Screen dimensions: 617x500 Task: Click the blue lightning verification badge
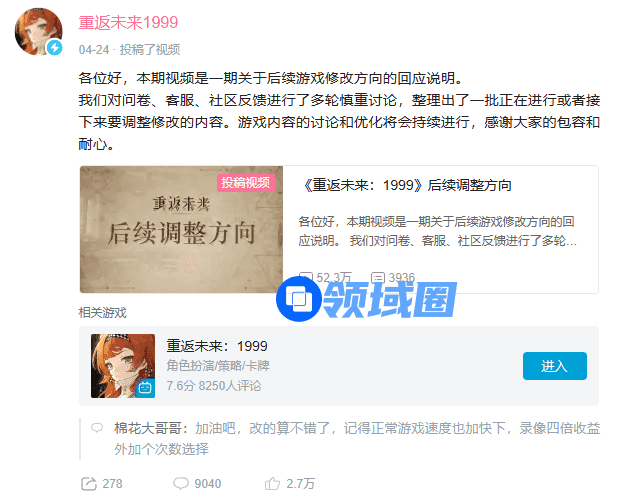click(x=55, y=48)
